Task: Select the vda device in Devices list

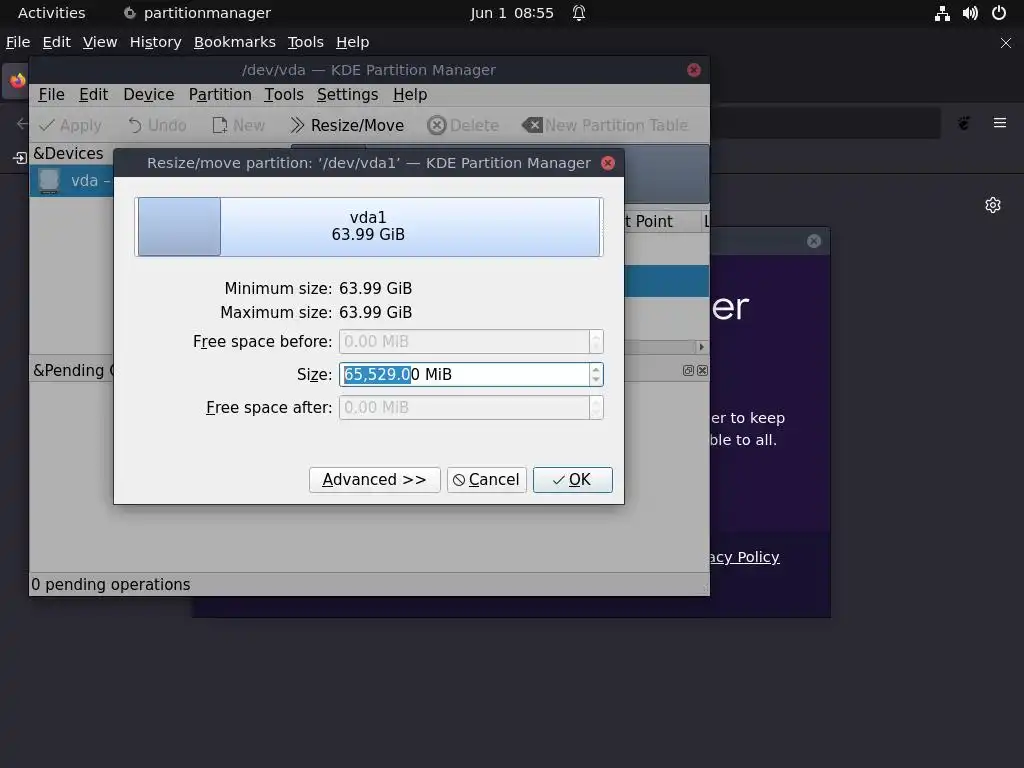Action: pyautogui.click(x=72, y=181)
